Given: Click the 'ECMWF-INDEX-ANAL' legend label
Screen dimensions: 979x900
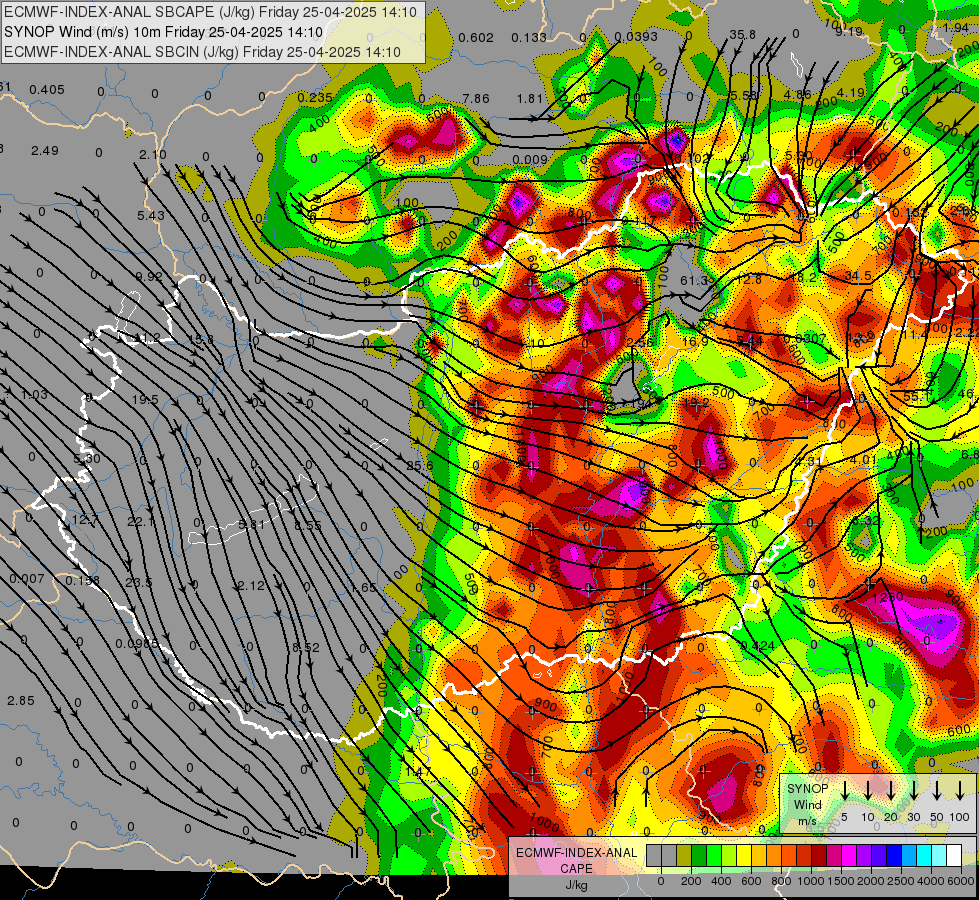Looking at the screenshot, I should click(x=576, y=853).
